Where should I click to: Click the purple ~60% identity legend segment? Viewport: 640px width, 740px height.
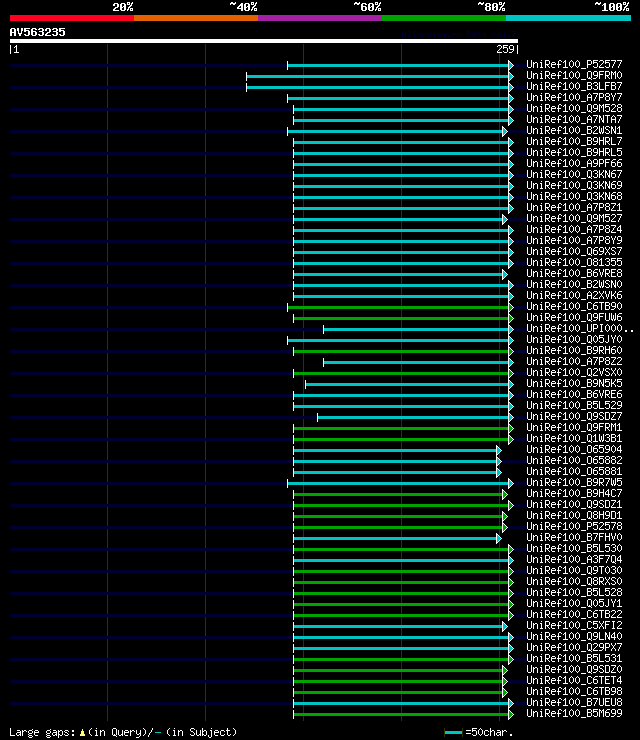point(320,18)
